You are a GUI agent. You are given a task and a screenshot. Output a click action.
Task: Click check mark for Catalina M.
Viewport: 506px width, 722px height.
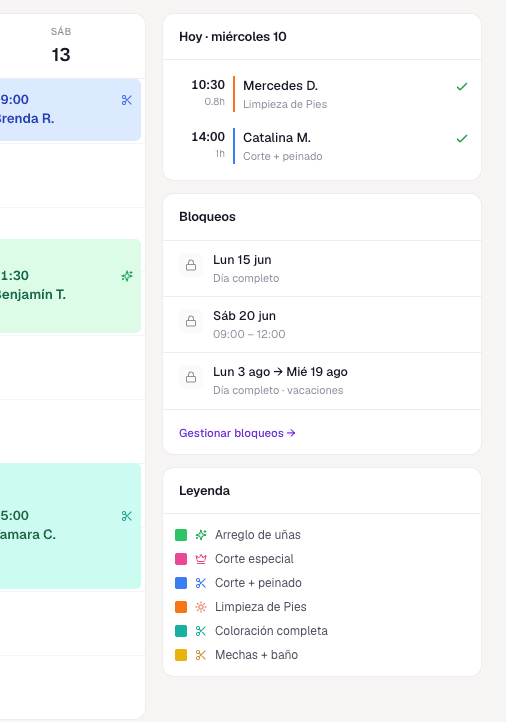click(462, 139)
